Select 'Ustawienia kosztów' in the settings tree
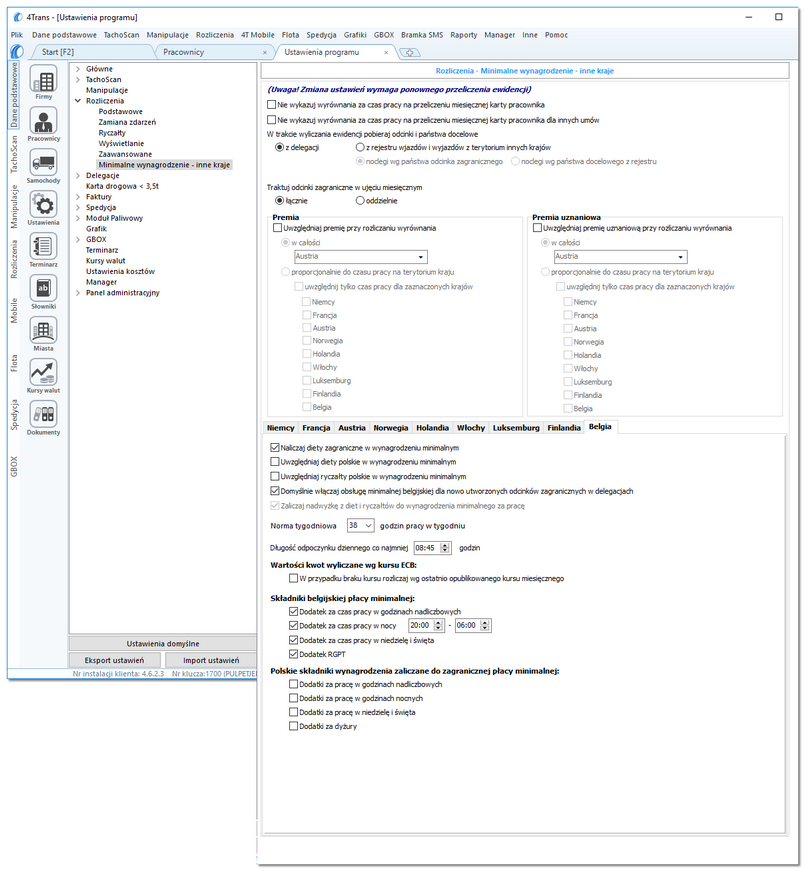The height and width of the screenshot is (871, 805). tap(120, 272)
